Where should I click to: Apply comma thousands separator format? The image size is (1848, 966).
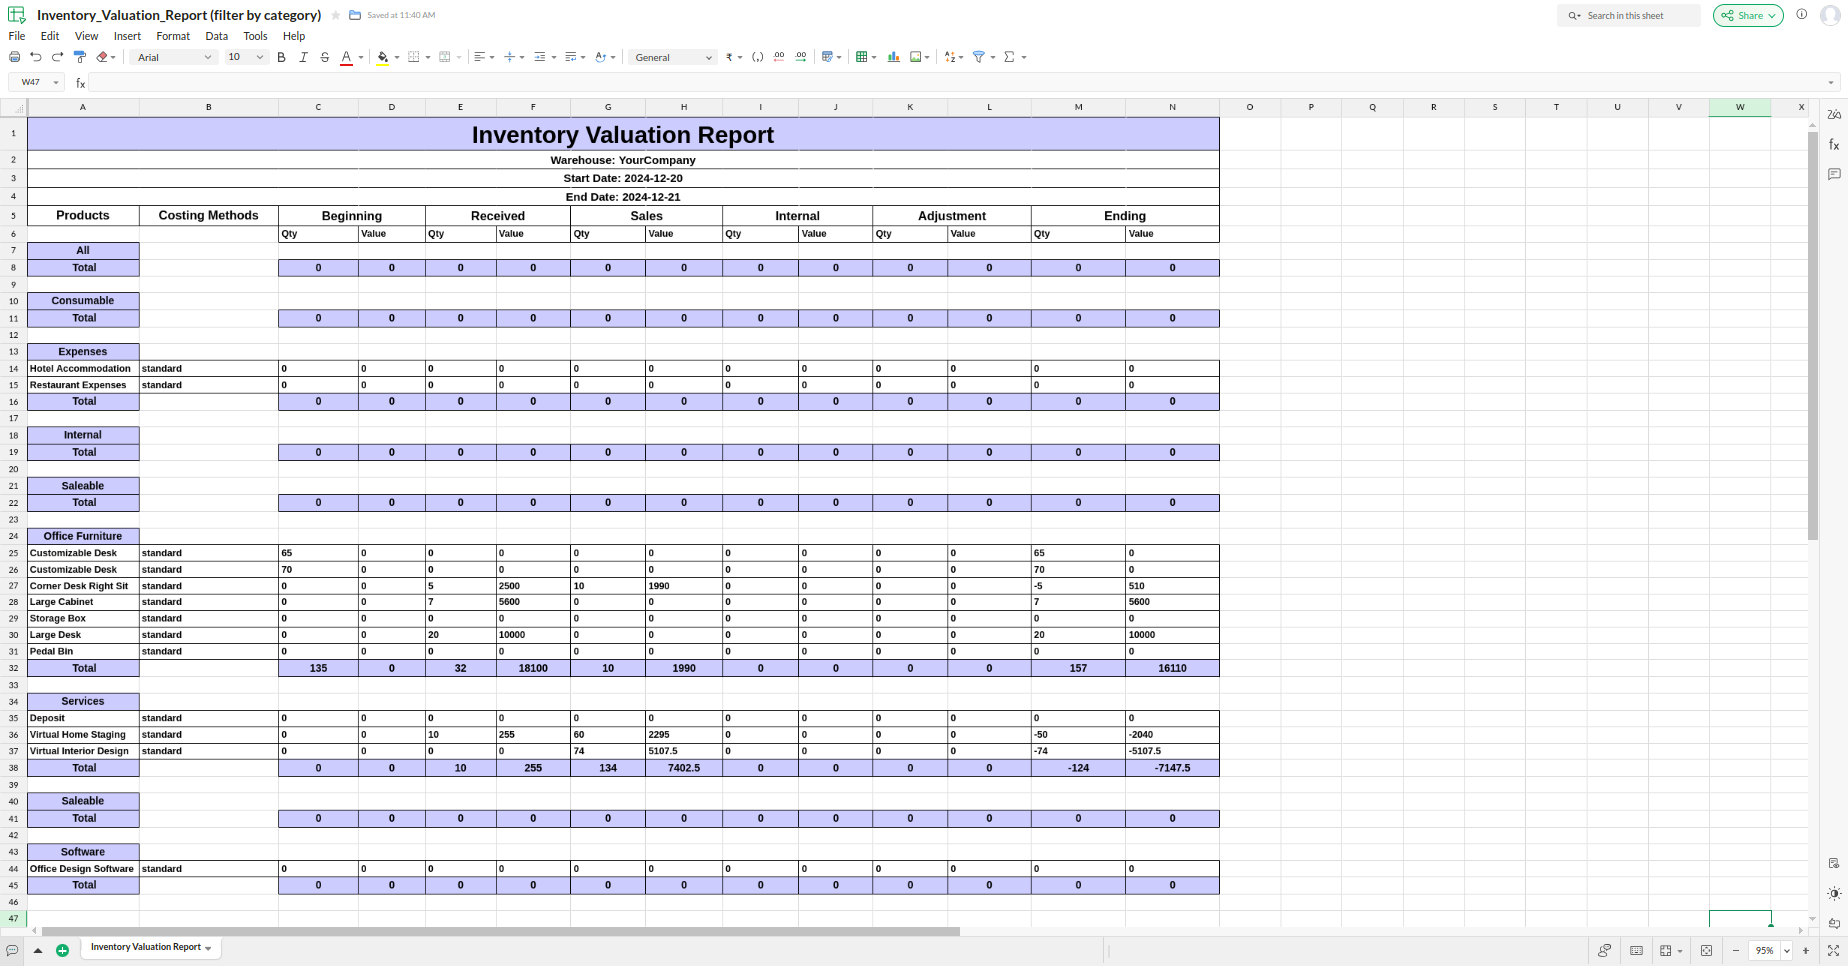757,57
